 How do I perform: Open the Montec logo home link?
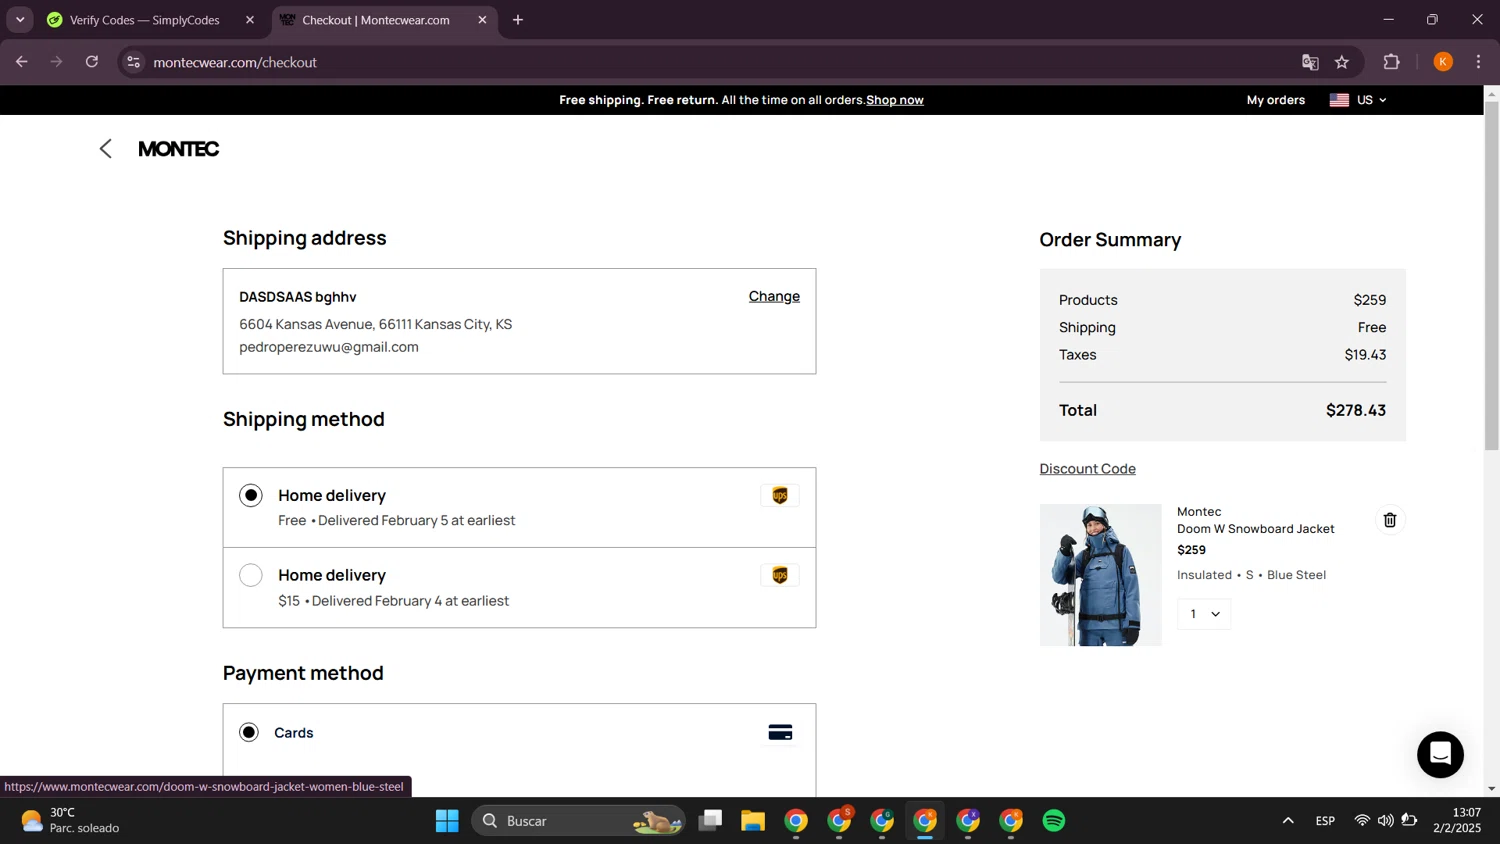coord(178,149)
